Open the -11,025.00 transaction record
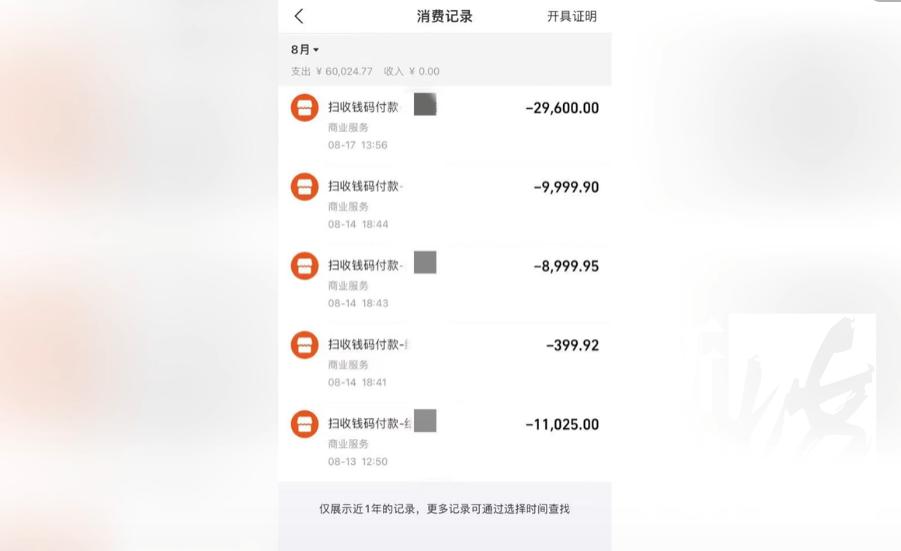901x551 pixels. coord(561,424)
